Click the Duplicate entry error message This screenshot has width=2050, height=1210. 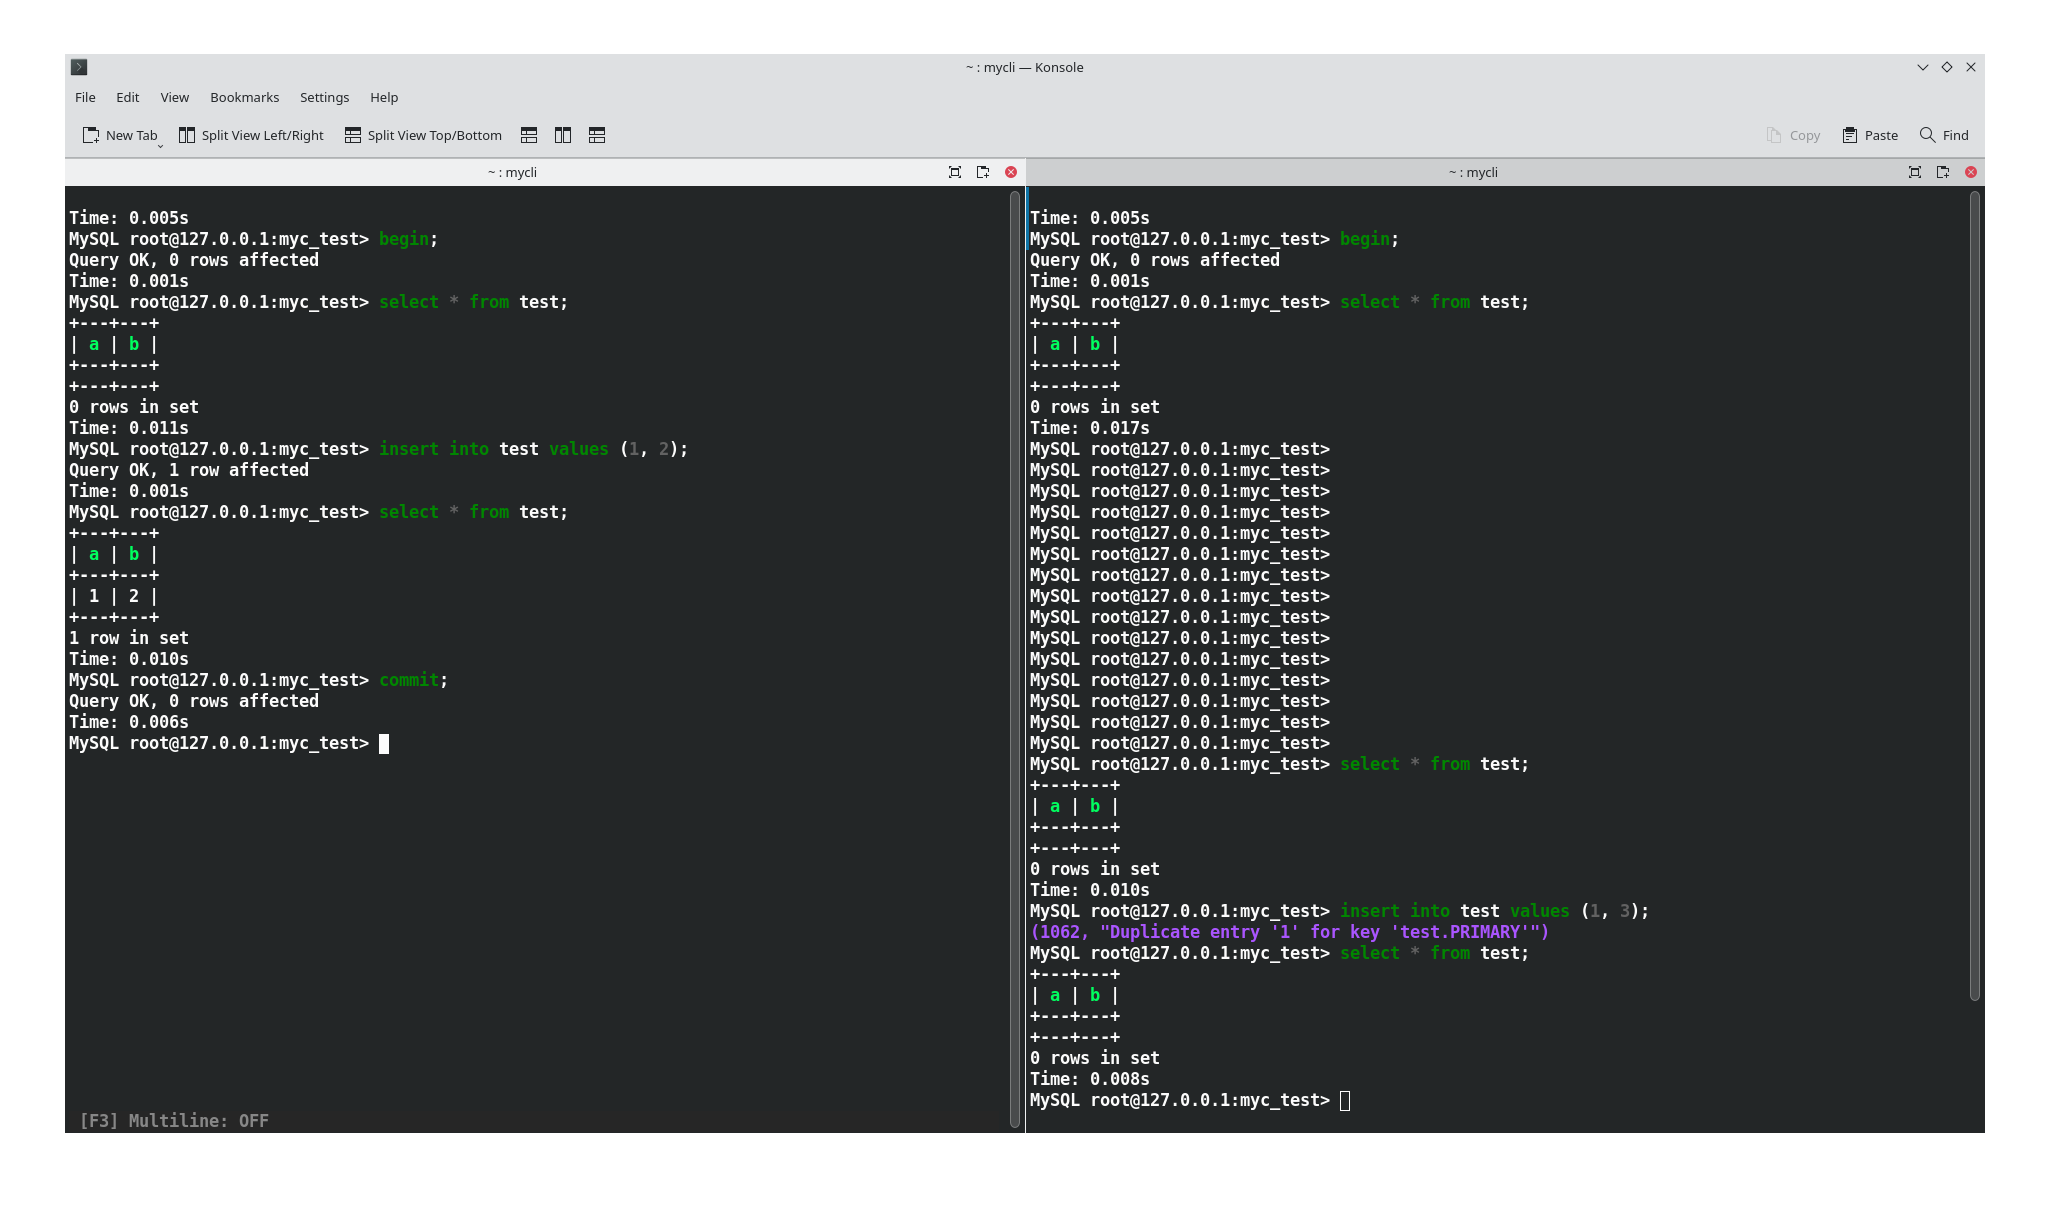click(1289, 932)
